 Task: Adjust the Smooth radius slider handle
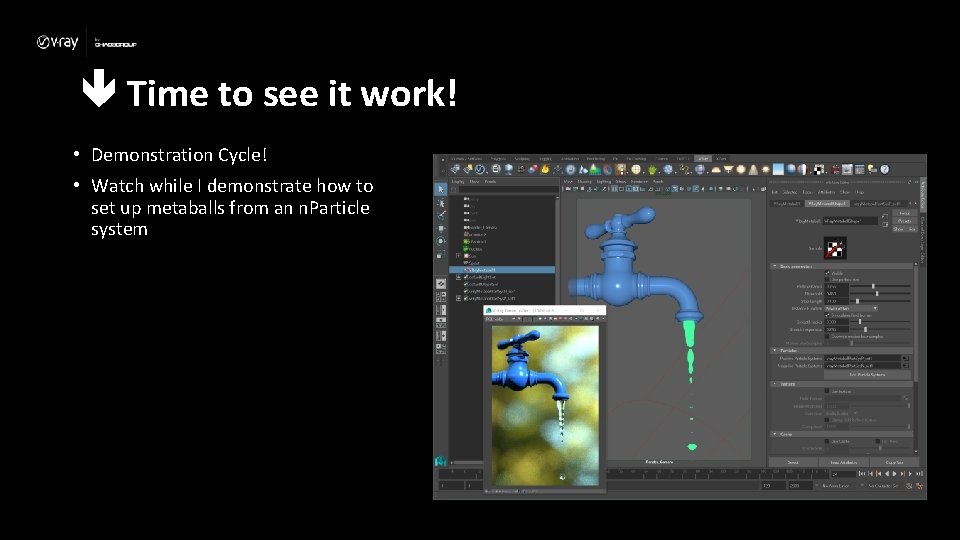tap(860, 322)
